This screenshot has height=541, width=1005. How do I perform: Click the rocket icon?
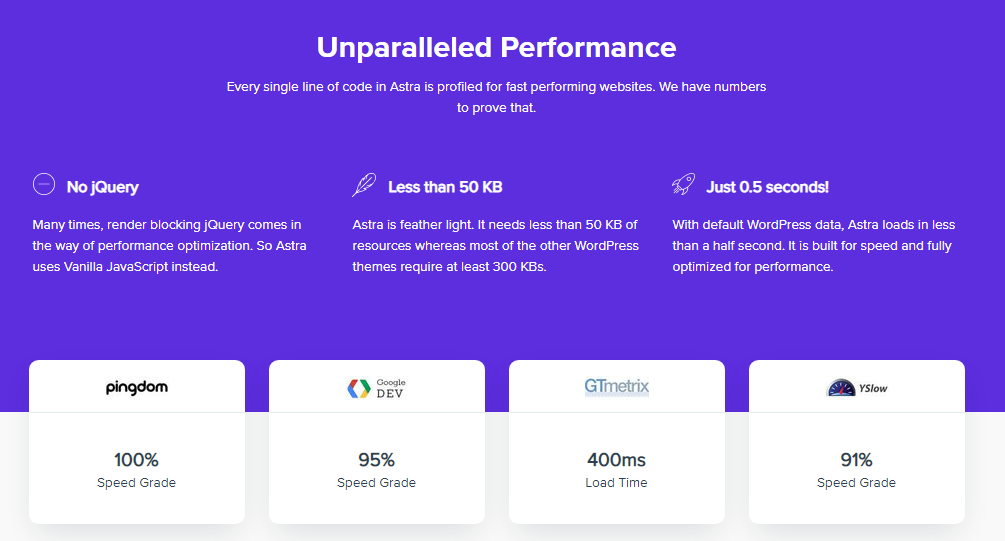click(x=684, y=185)
